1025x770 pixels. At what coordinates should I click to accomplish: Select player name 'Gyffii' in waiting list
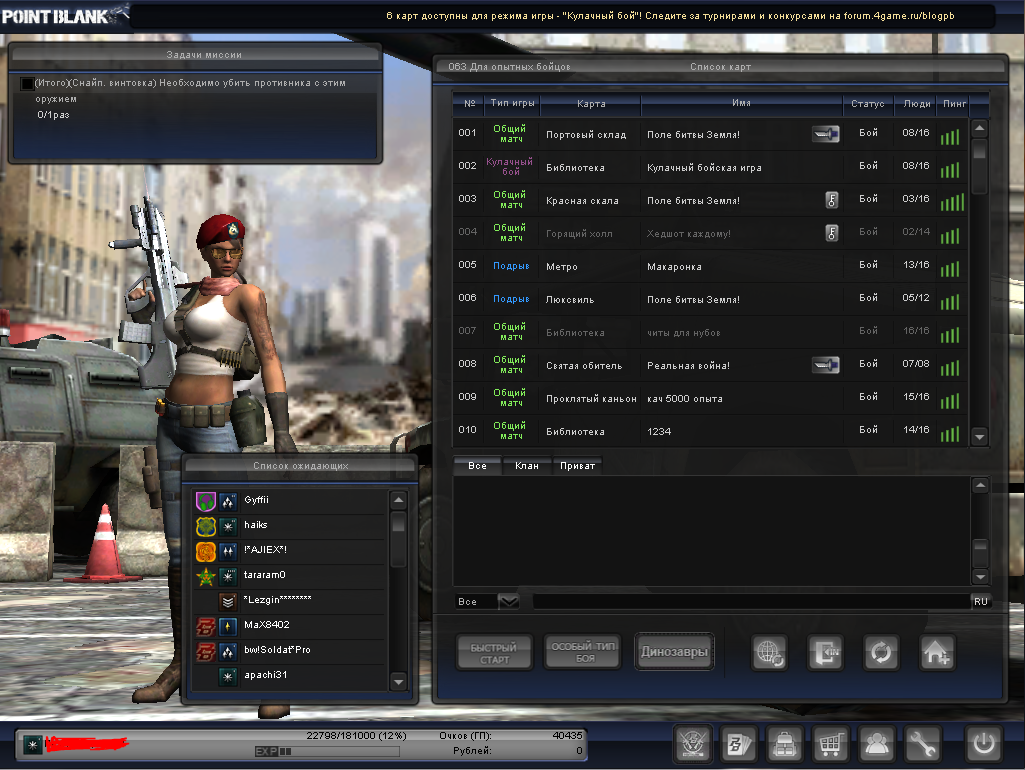(x=256, y=500)
